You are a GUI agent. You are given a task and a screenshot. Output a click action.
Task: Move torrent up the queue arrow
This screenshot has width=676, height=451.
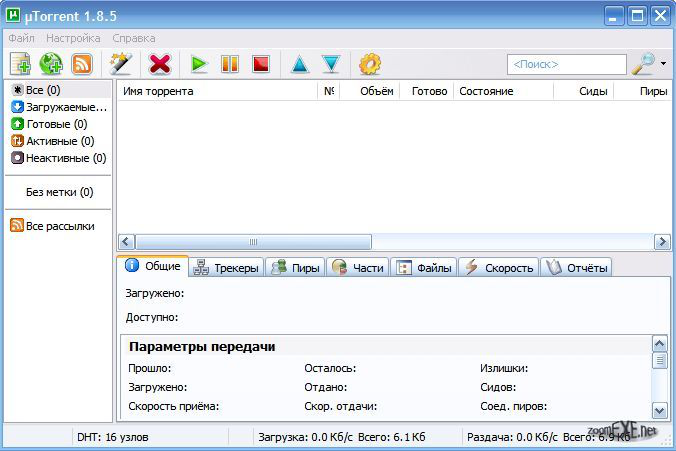tap(300, 64)
